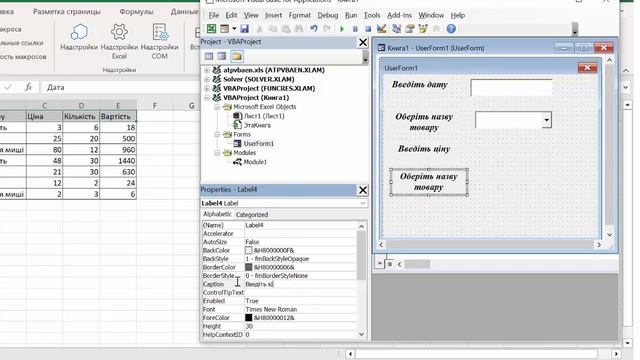Click the Toolbox icon in VBA toolbar

[x=436, y=29]
